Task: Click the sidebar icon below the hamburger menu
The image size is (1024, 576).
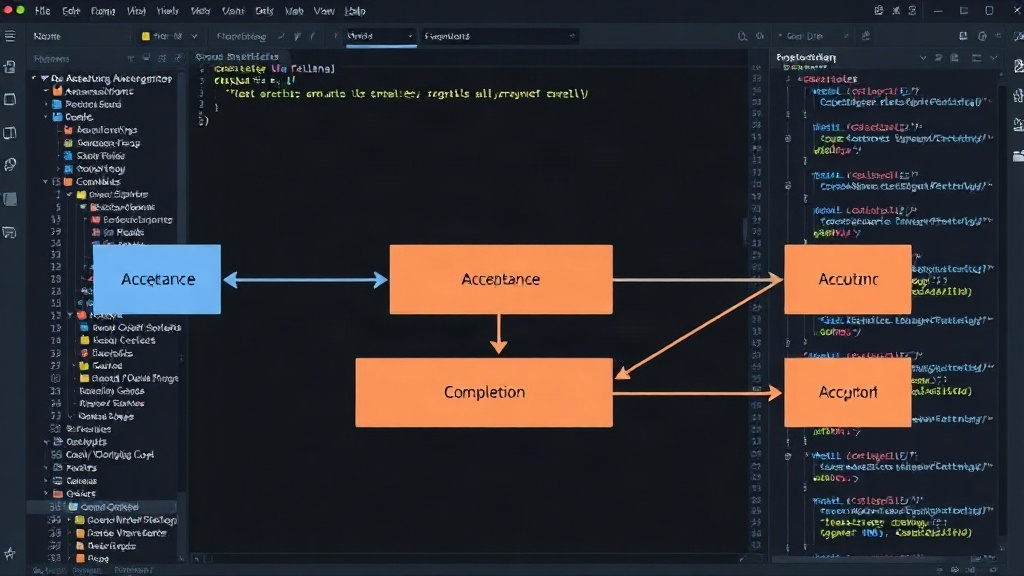Action: click(x=10, y=67)
